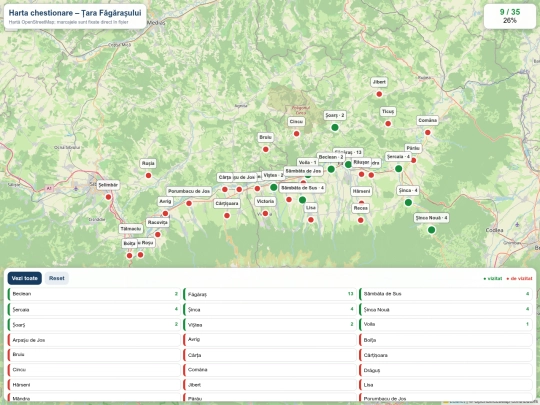The height and width of the screenshot is (405, 540).
Task: Open the red Comăna map marker dot
Action: point(428,133)
